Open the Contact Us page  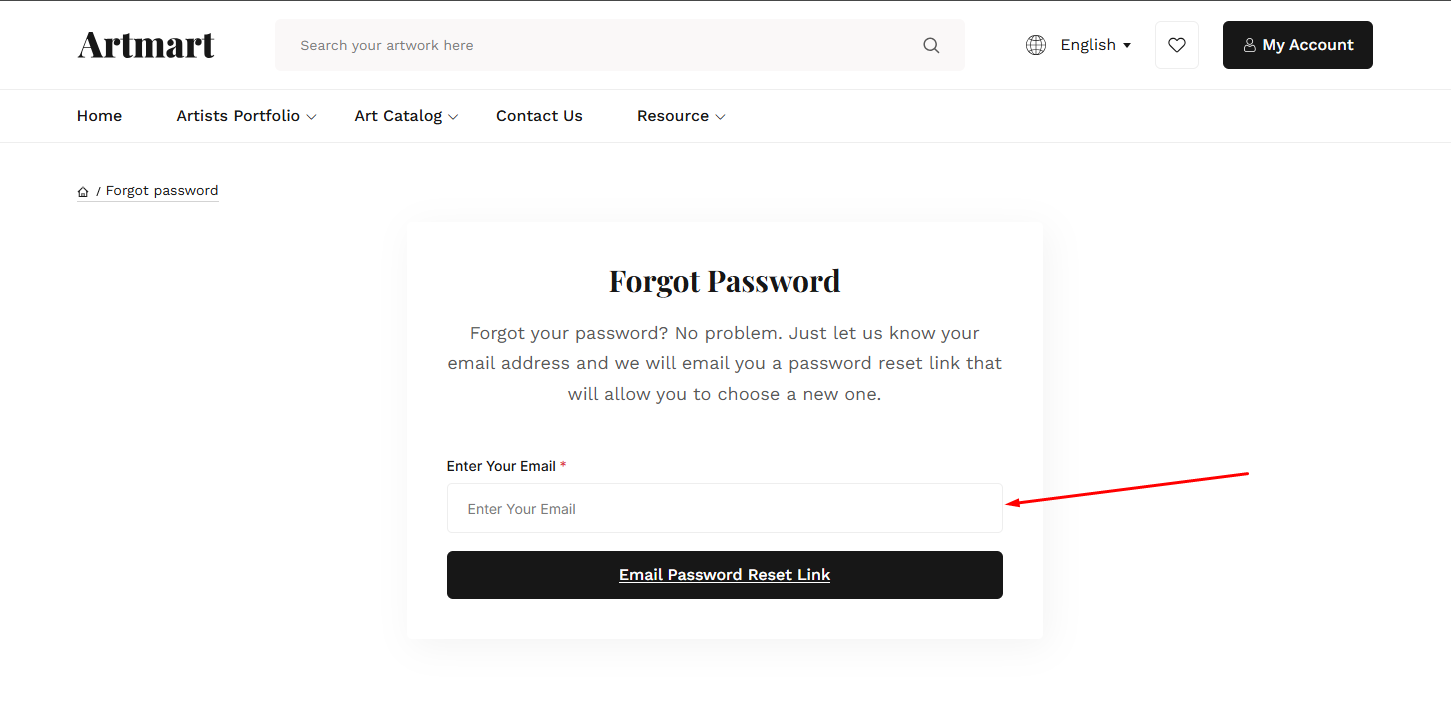539,116
